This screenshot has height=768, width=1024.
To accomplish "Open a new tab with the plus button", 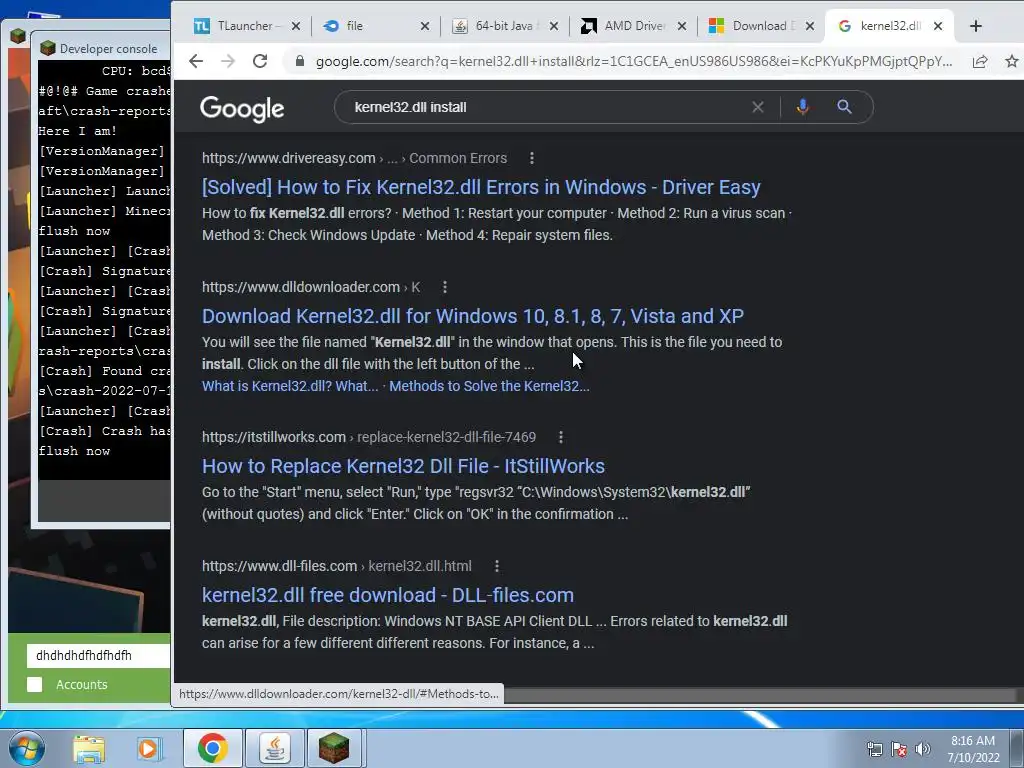I will point(976,26).
